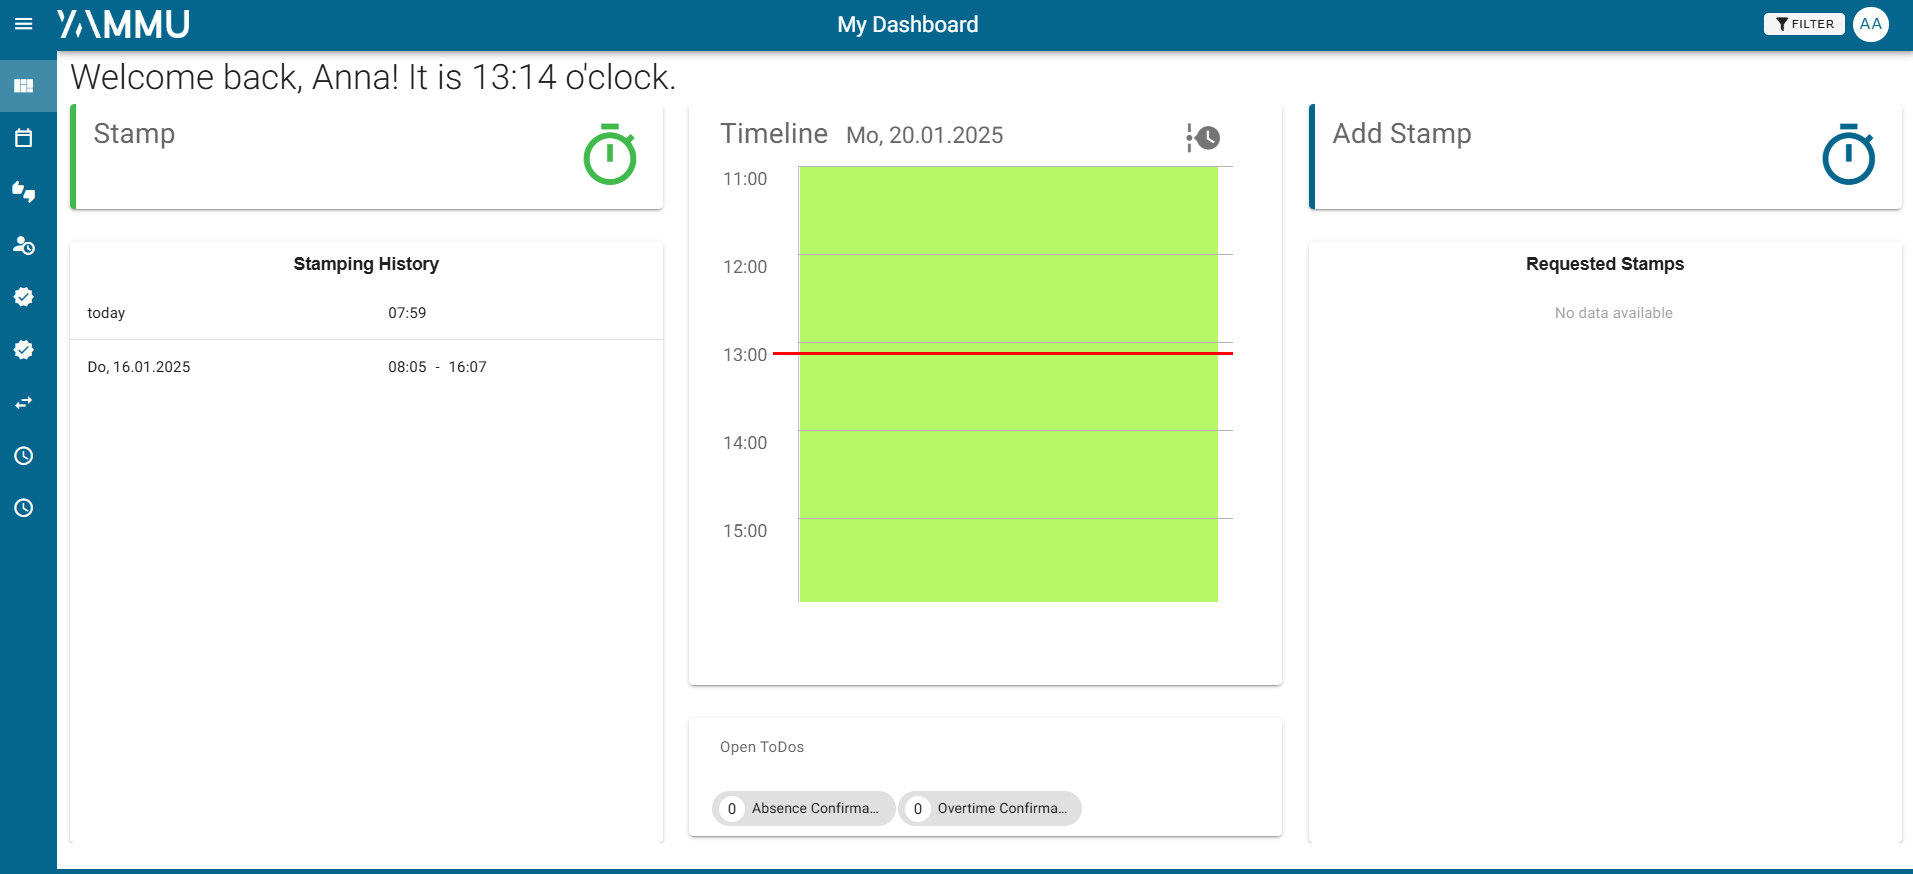This screenshot has width=1913, height=874.
Task: Open the swap arrows sidebar icon
Action: tap(24, 403)
